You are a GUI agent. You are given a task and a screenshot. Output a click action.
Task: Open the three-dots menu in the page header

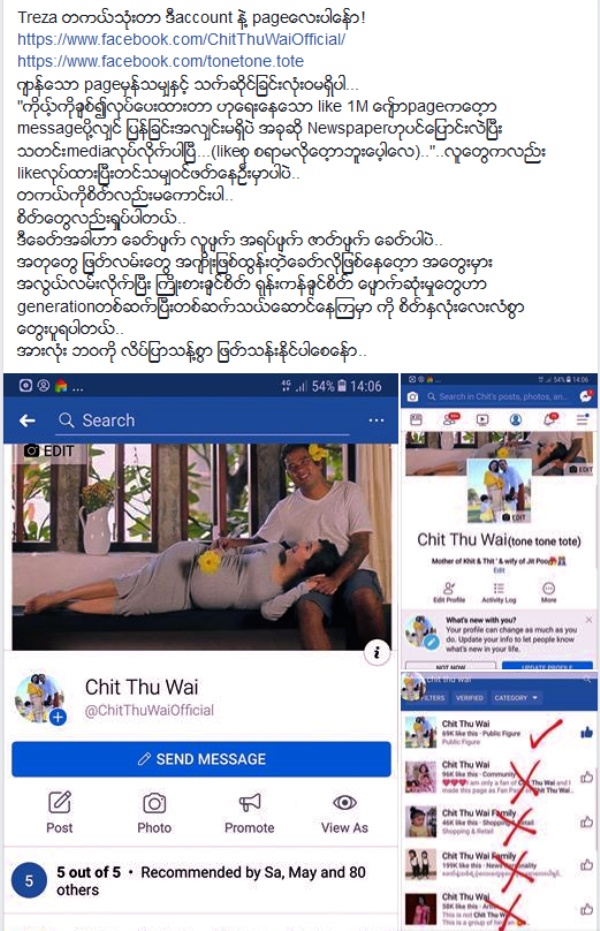click(x=376, y=420)
